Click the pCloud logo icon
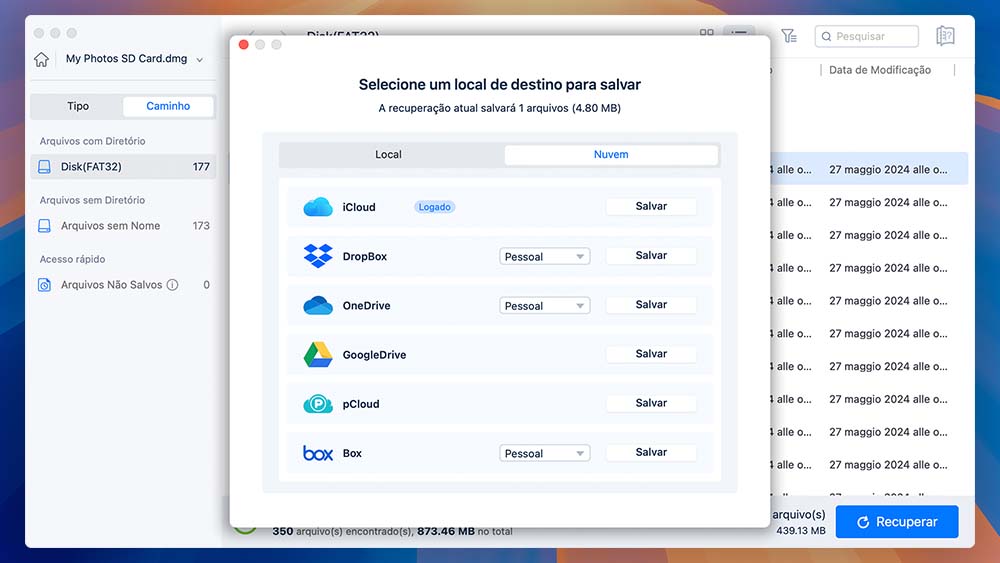This screenshot has height=563, width=1000. coord(318,404)
